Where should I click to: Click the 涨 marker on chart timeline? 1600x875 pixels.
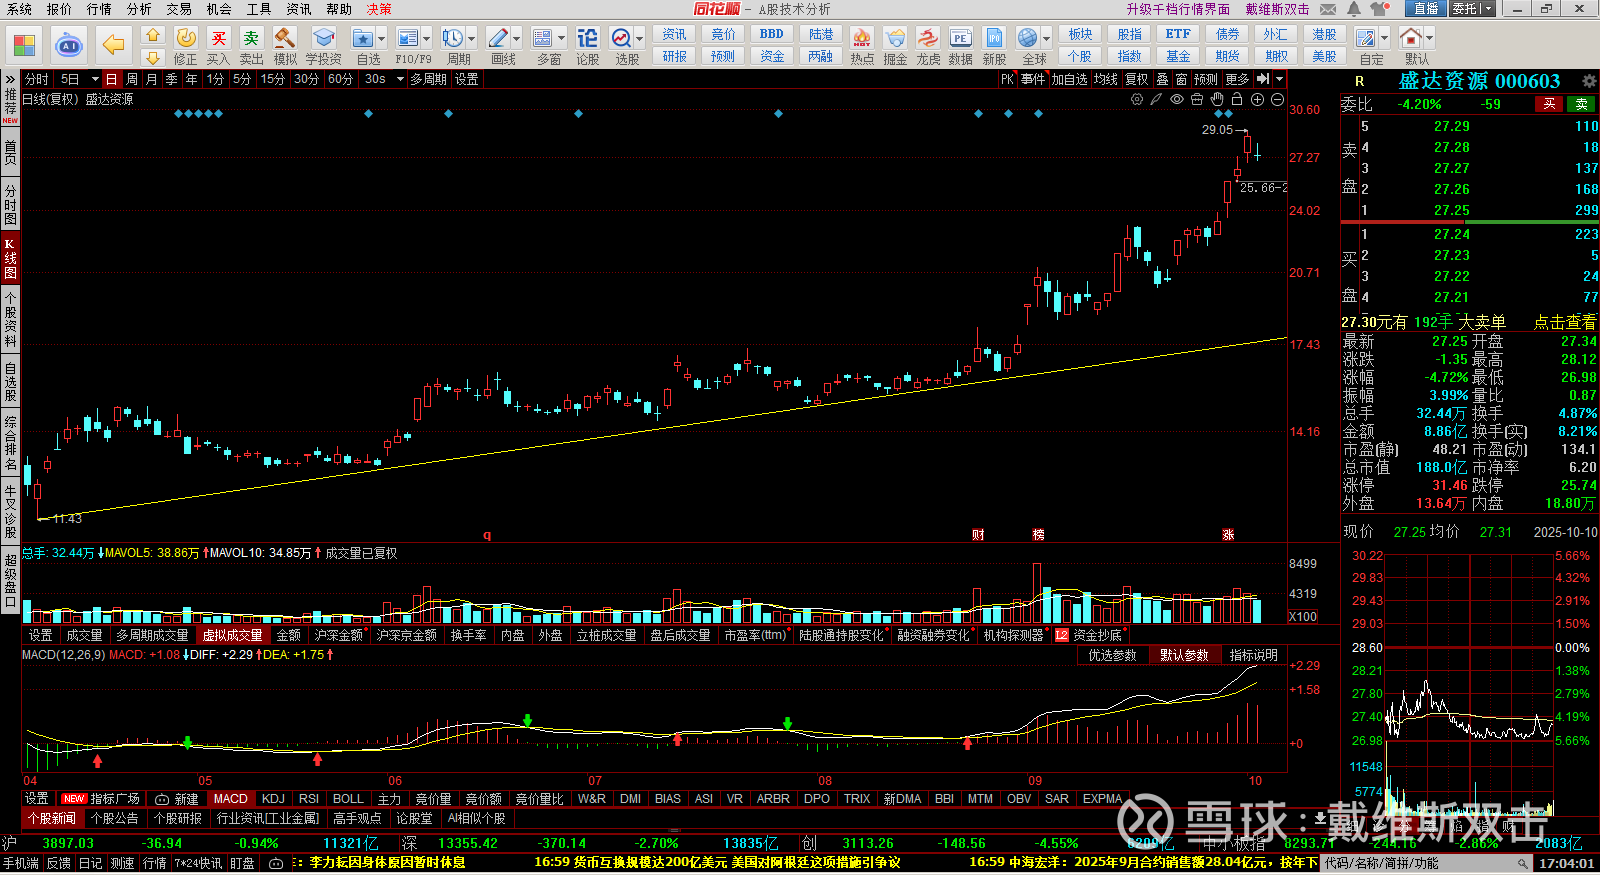click(x=1228, y=535)
